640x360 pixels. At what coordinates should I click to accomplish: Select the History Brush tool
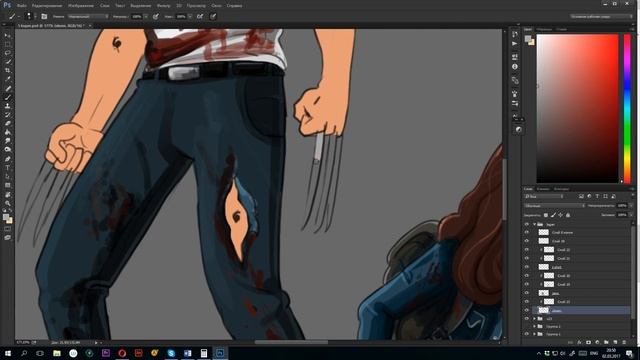[x=7, y=115]
